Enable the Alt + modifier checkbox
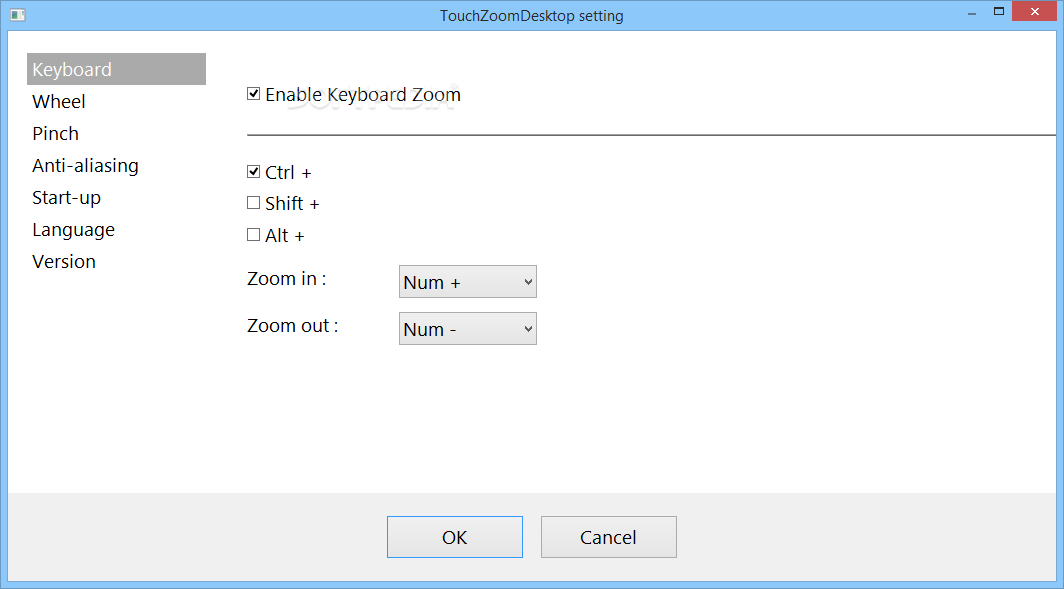 point(254,235)
